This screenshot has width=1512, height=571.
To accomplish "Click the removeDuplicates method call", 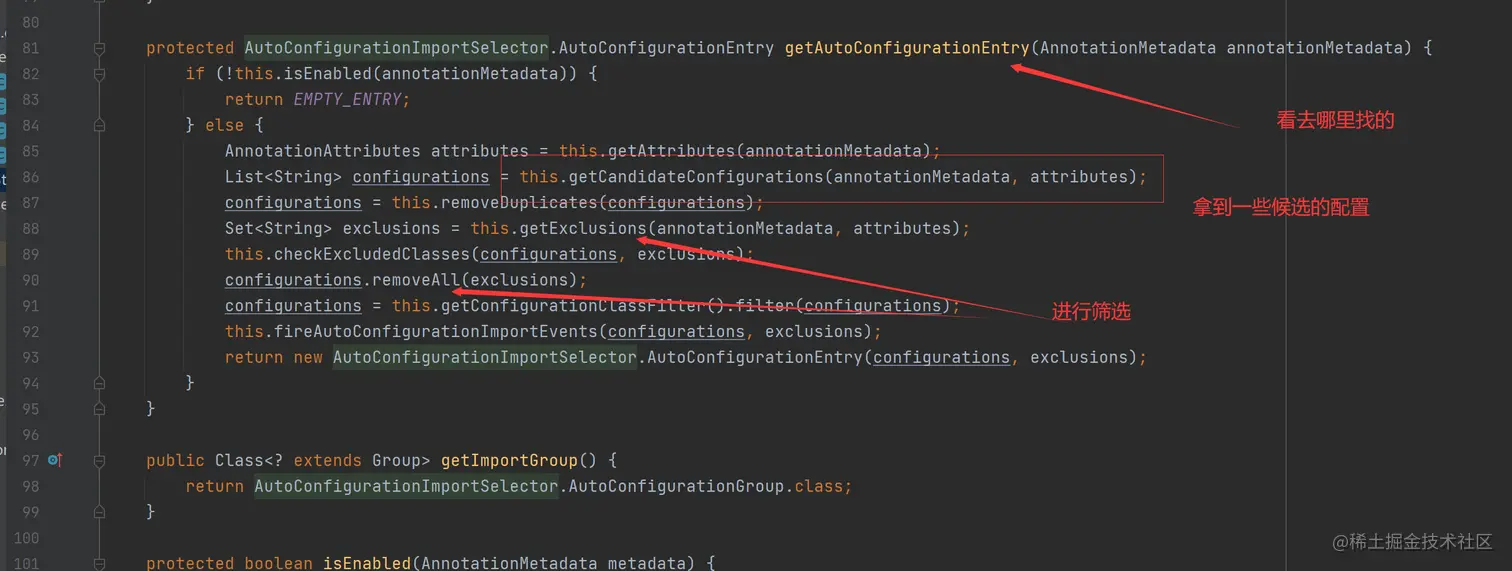I will 520,203.
